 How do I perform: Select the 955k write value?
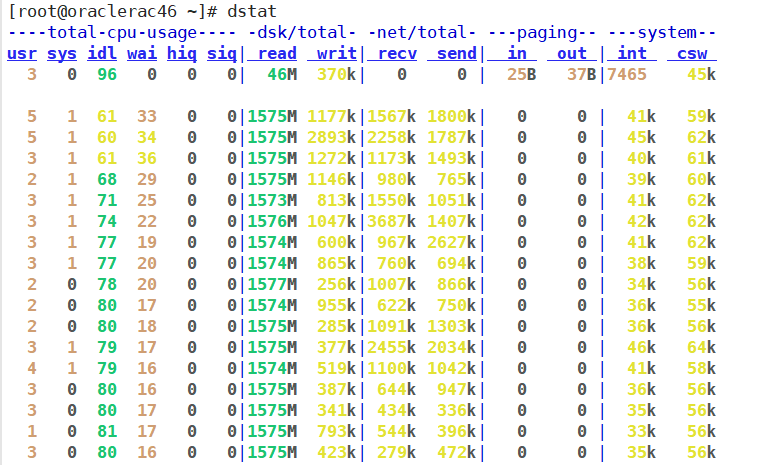pos(337,305)
